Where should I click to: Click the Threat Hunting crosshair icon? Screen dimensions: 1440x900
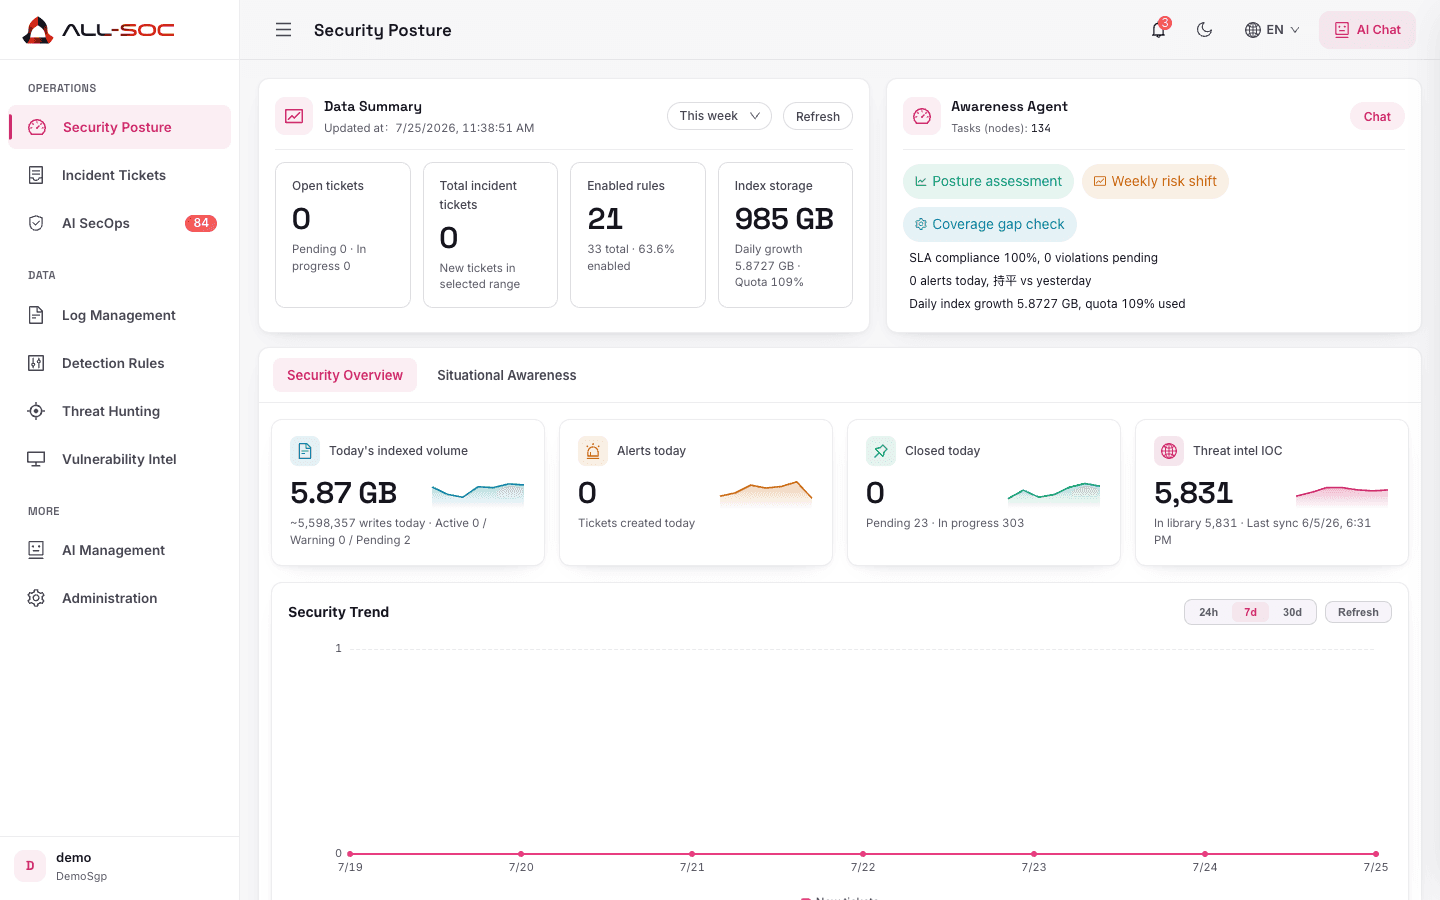36,411
